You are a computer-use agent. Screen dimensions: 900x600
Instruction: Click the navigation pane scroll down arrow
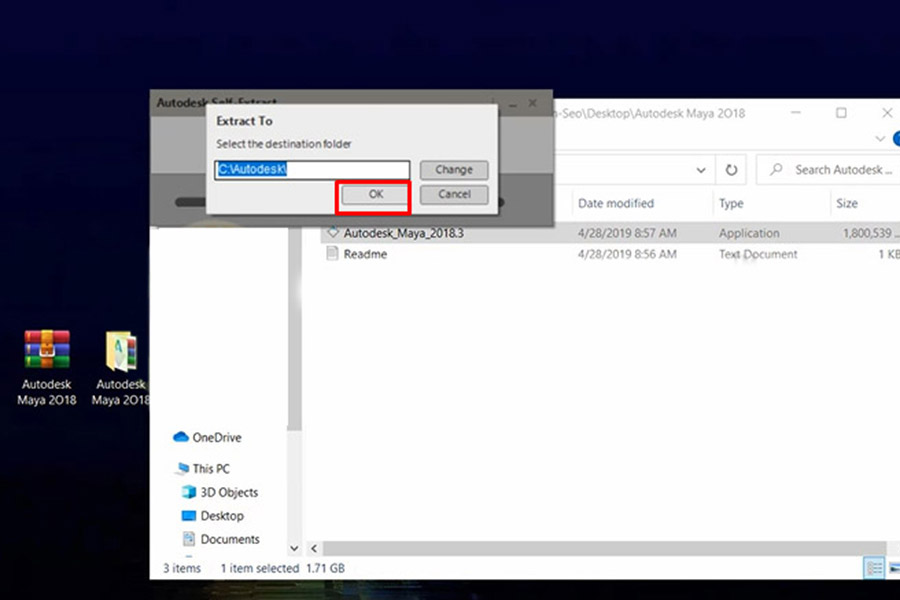pos(294,548)
